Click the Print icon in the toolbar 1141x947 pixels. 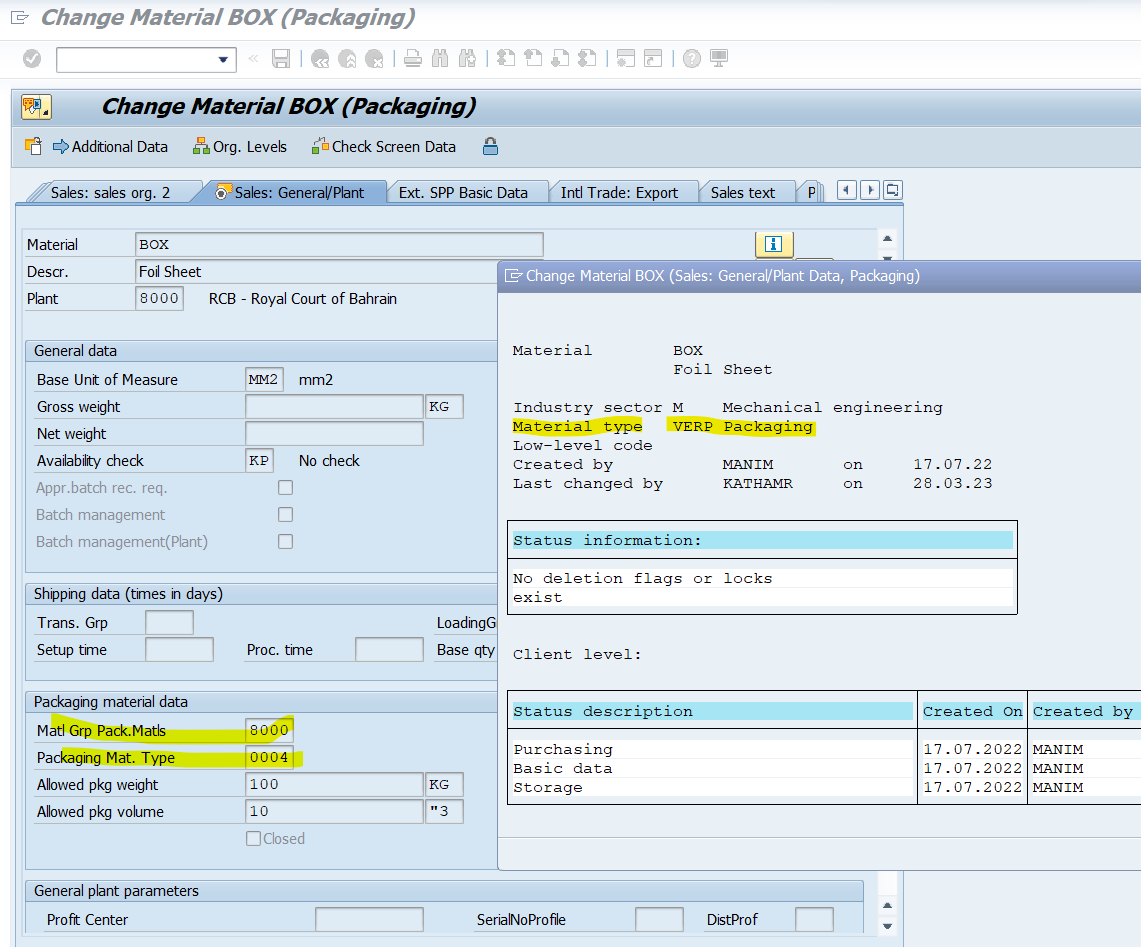[412, 58]
